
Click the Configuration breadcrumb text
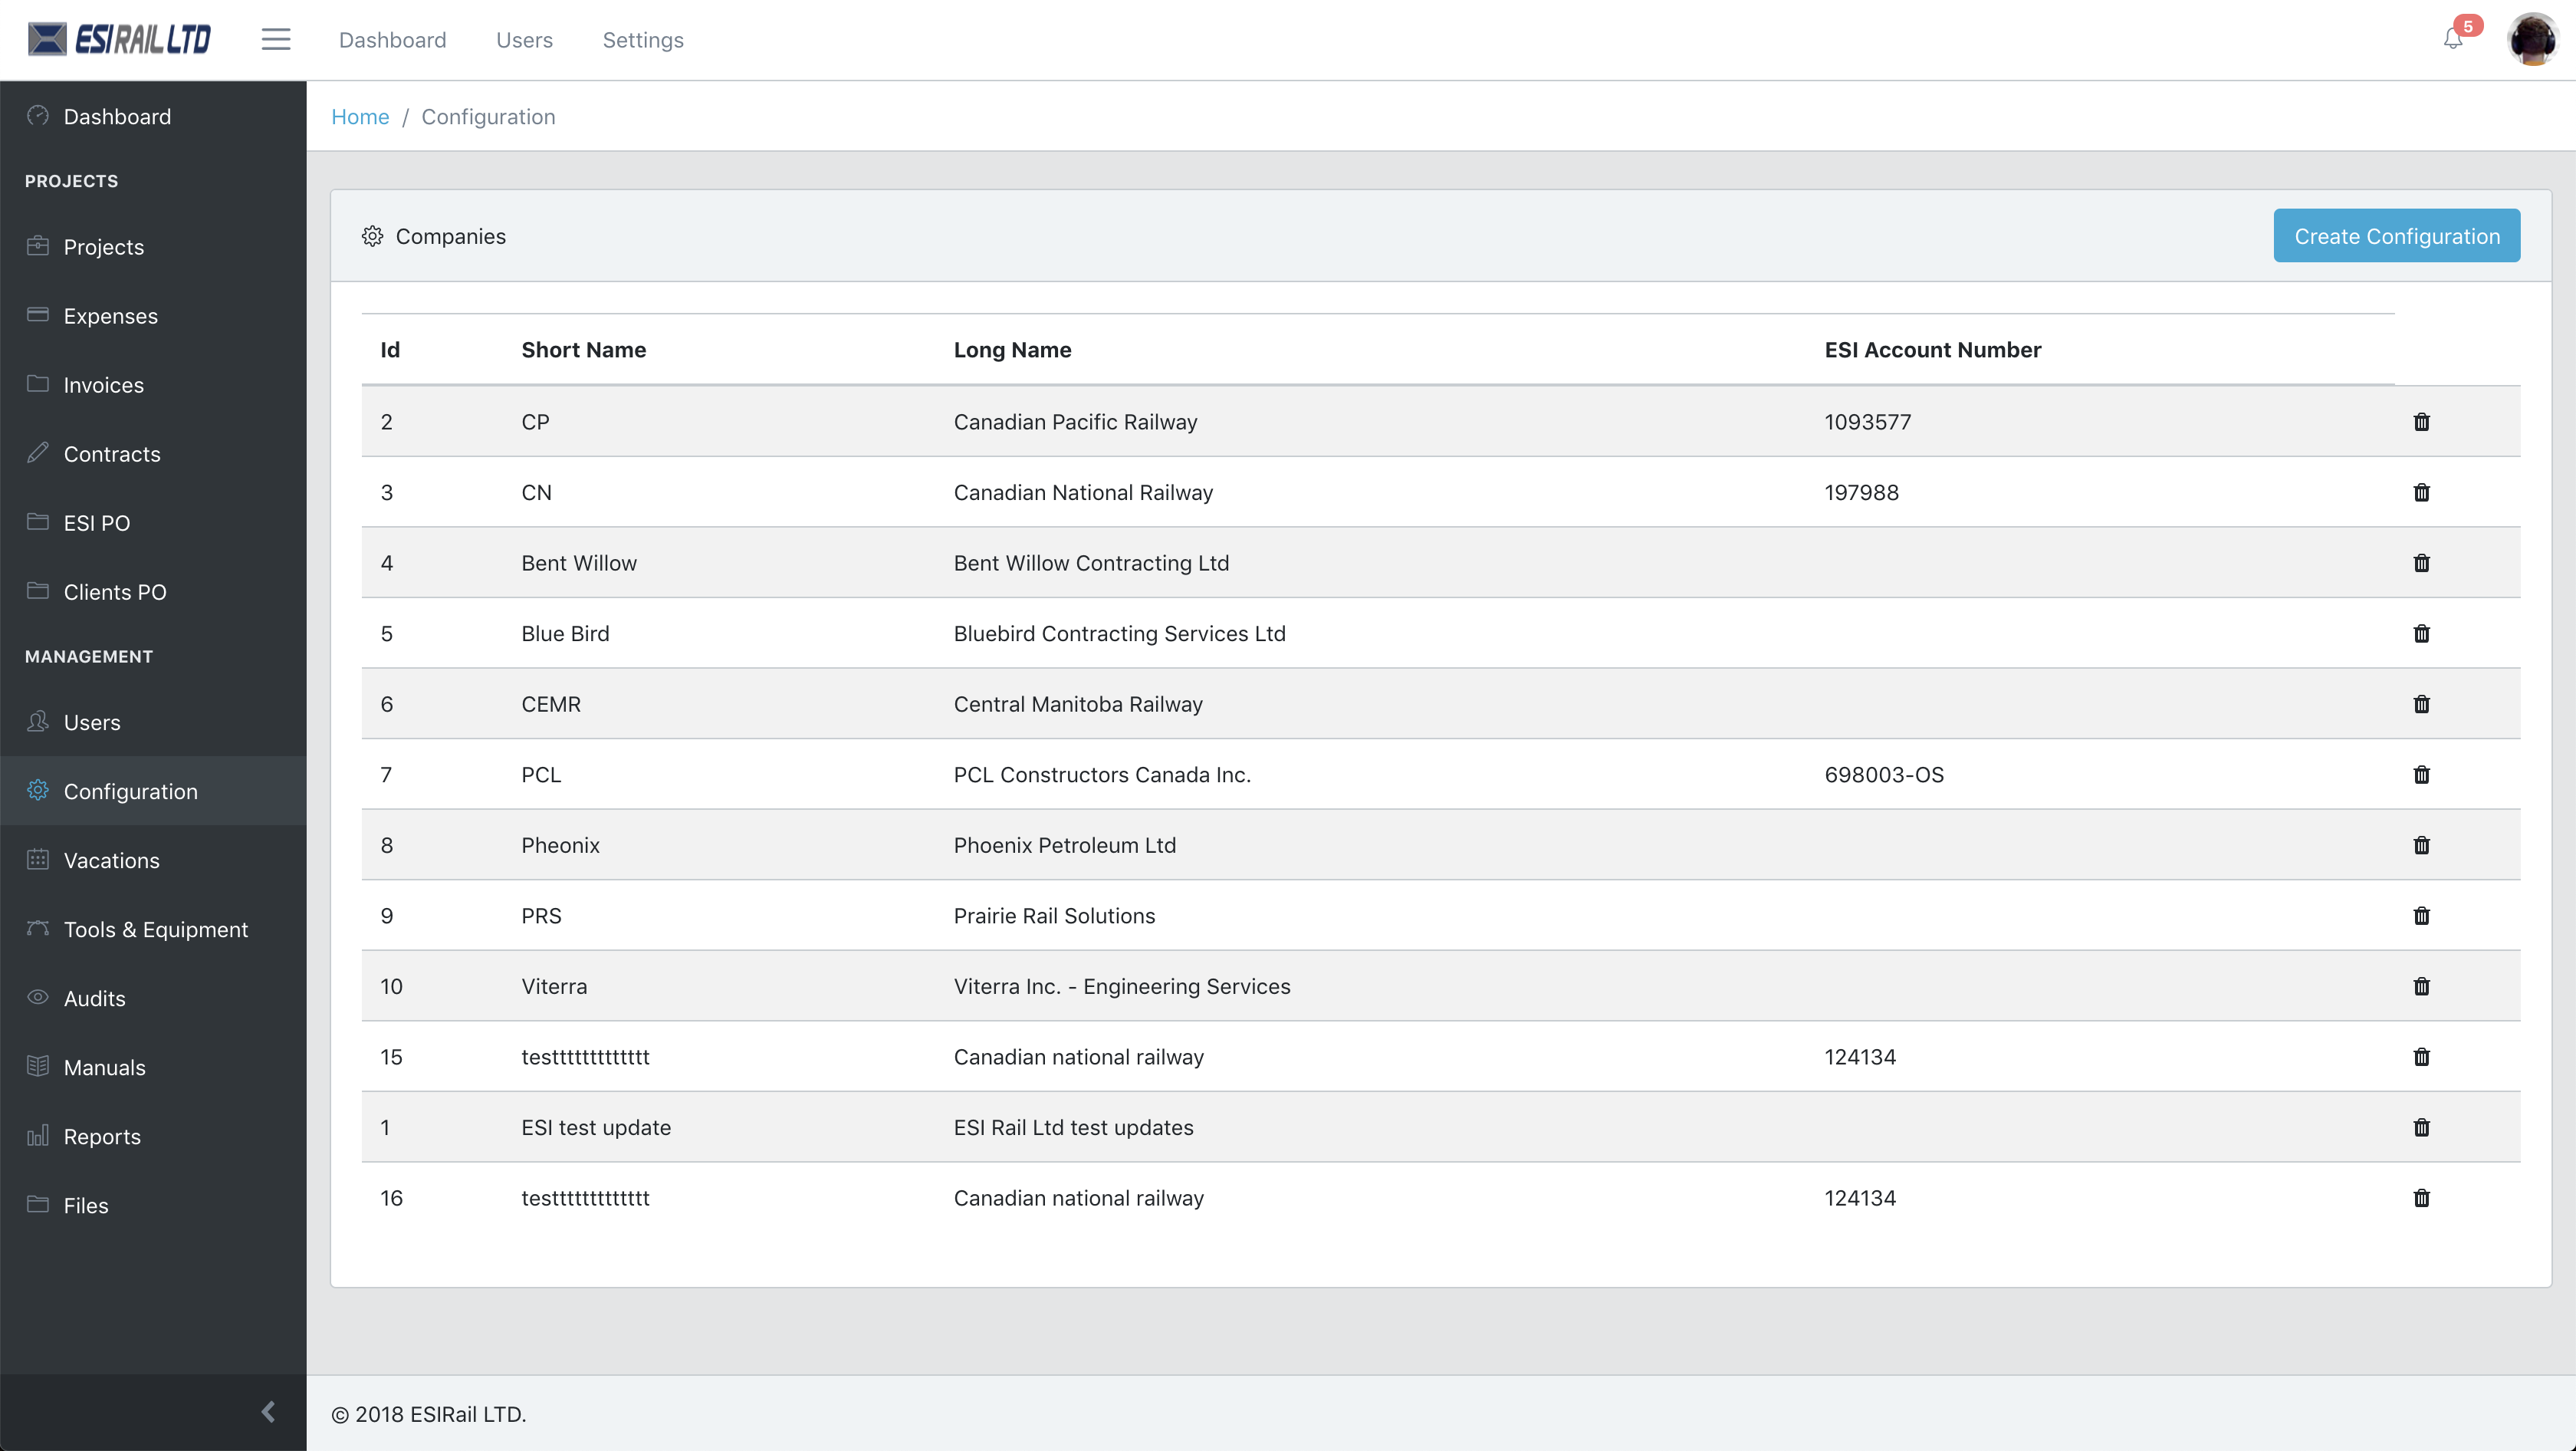[x=488, y=117]
